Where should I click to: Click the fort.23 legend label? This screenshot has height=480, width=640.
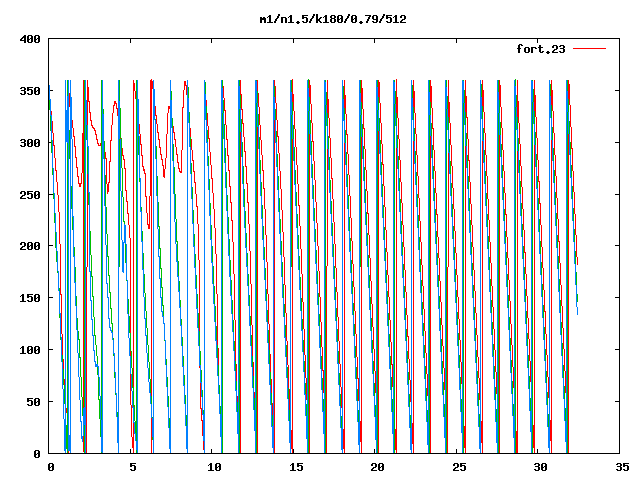click(x=541, y=49)
